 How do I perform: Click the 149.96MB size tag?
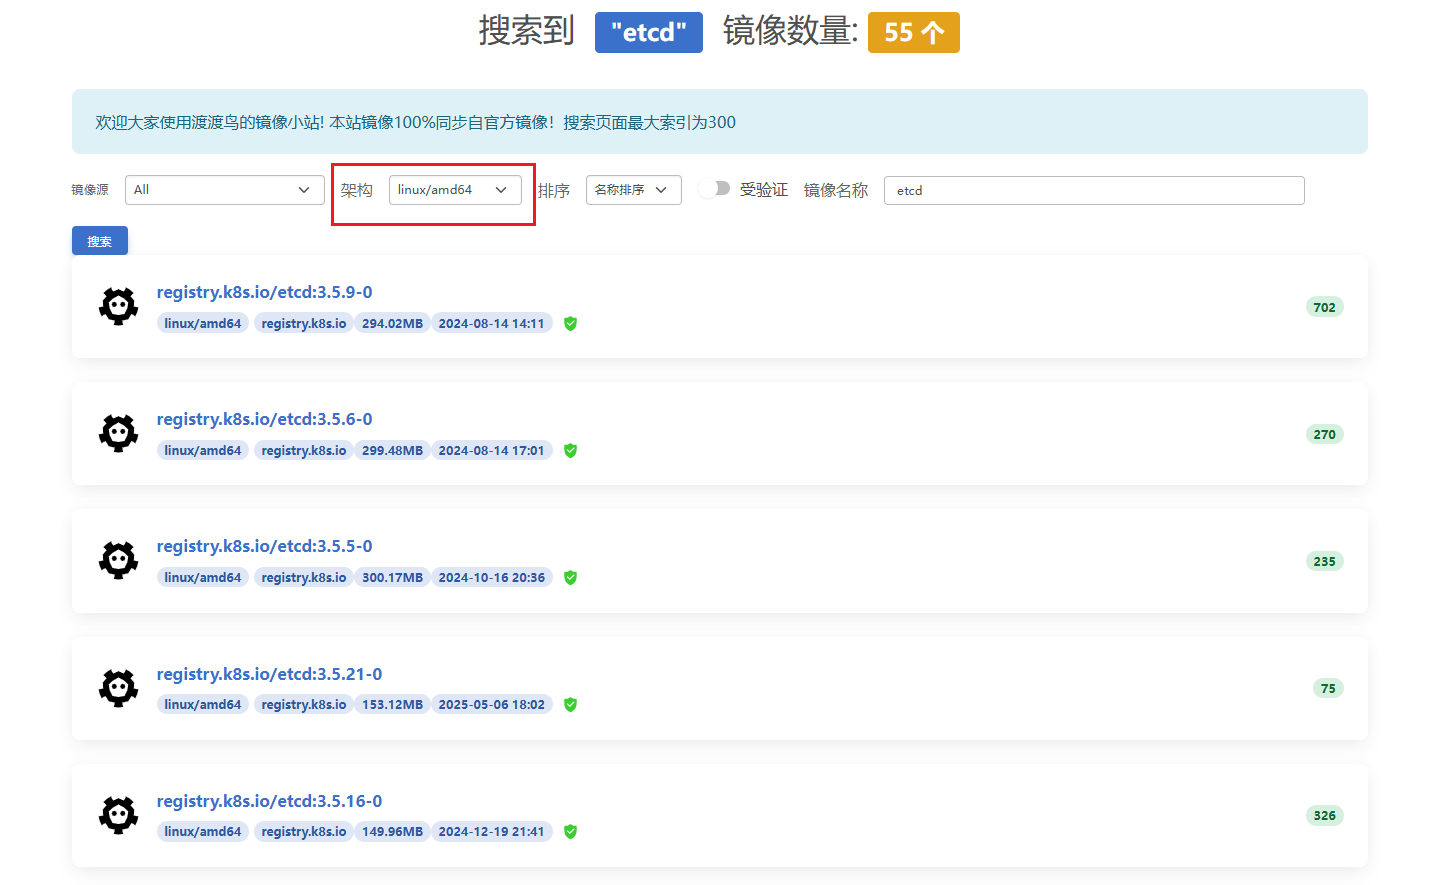tap(392, 831)
